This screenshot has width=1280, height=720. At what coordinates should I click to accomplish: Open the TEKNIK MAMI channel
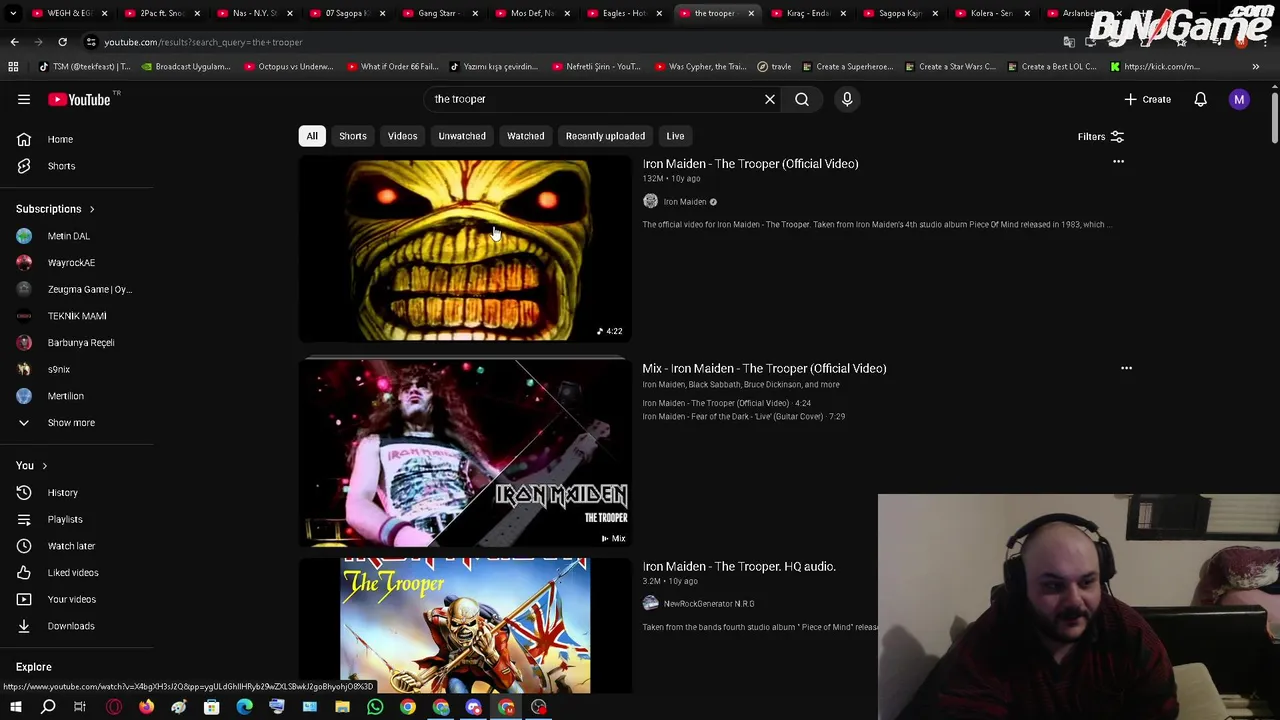point(77,316)
